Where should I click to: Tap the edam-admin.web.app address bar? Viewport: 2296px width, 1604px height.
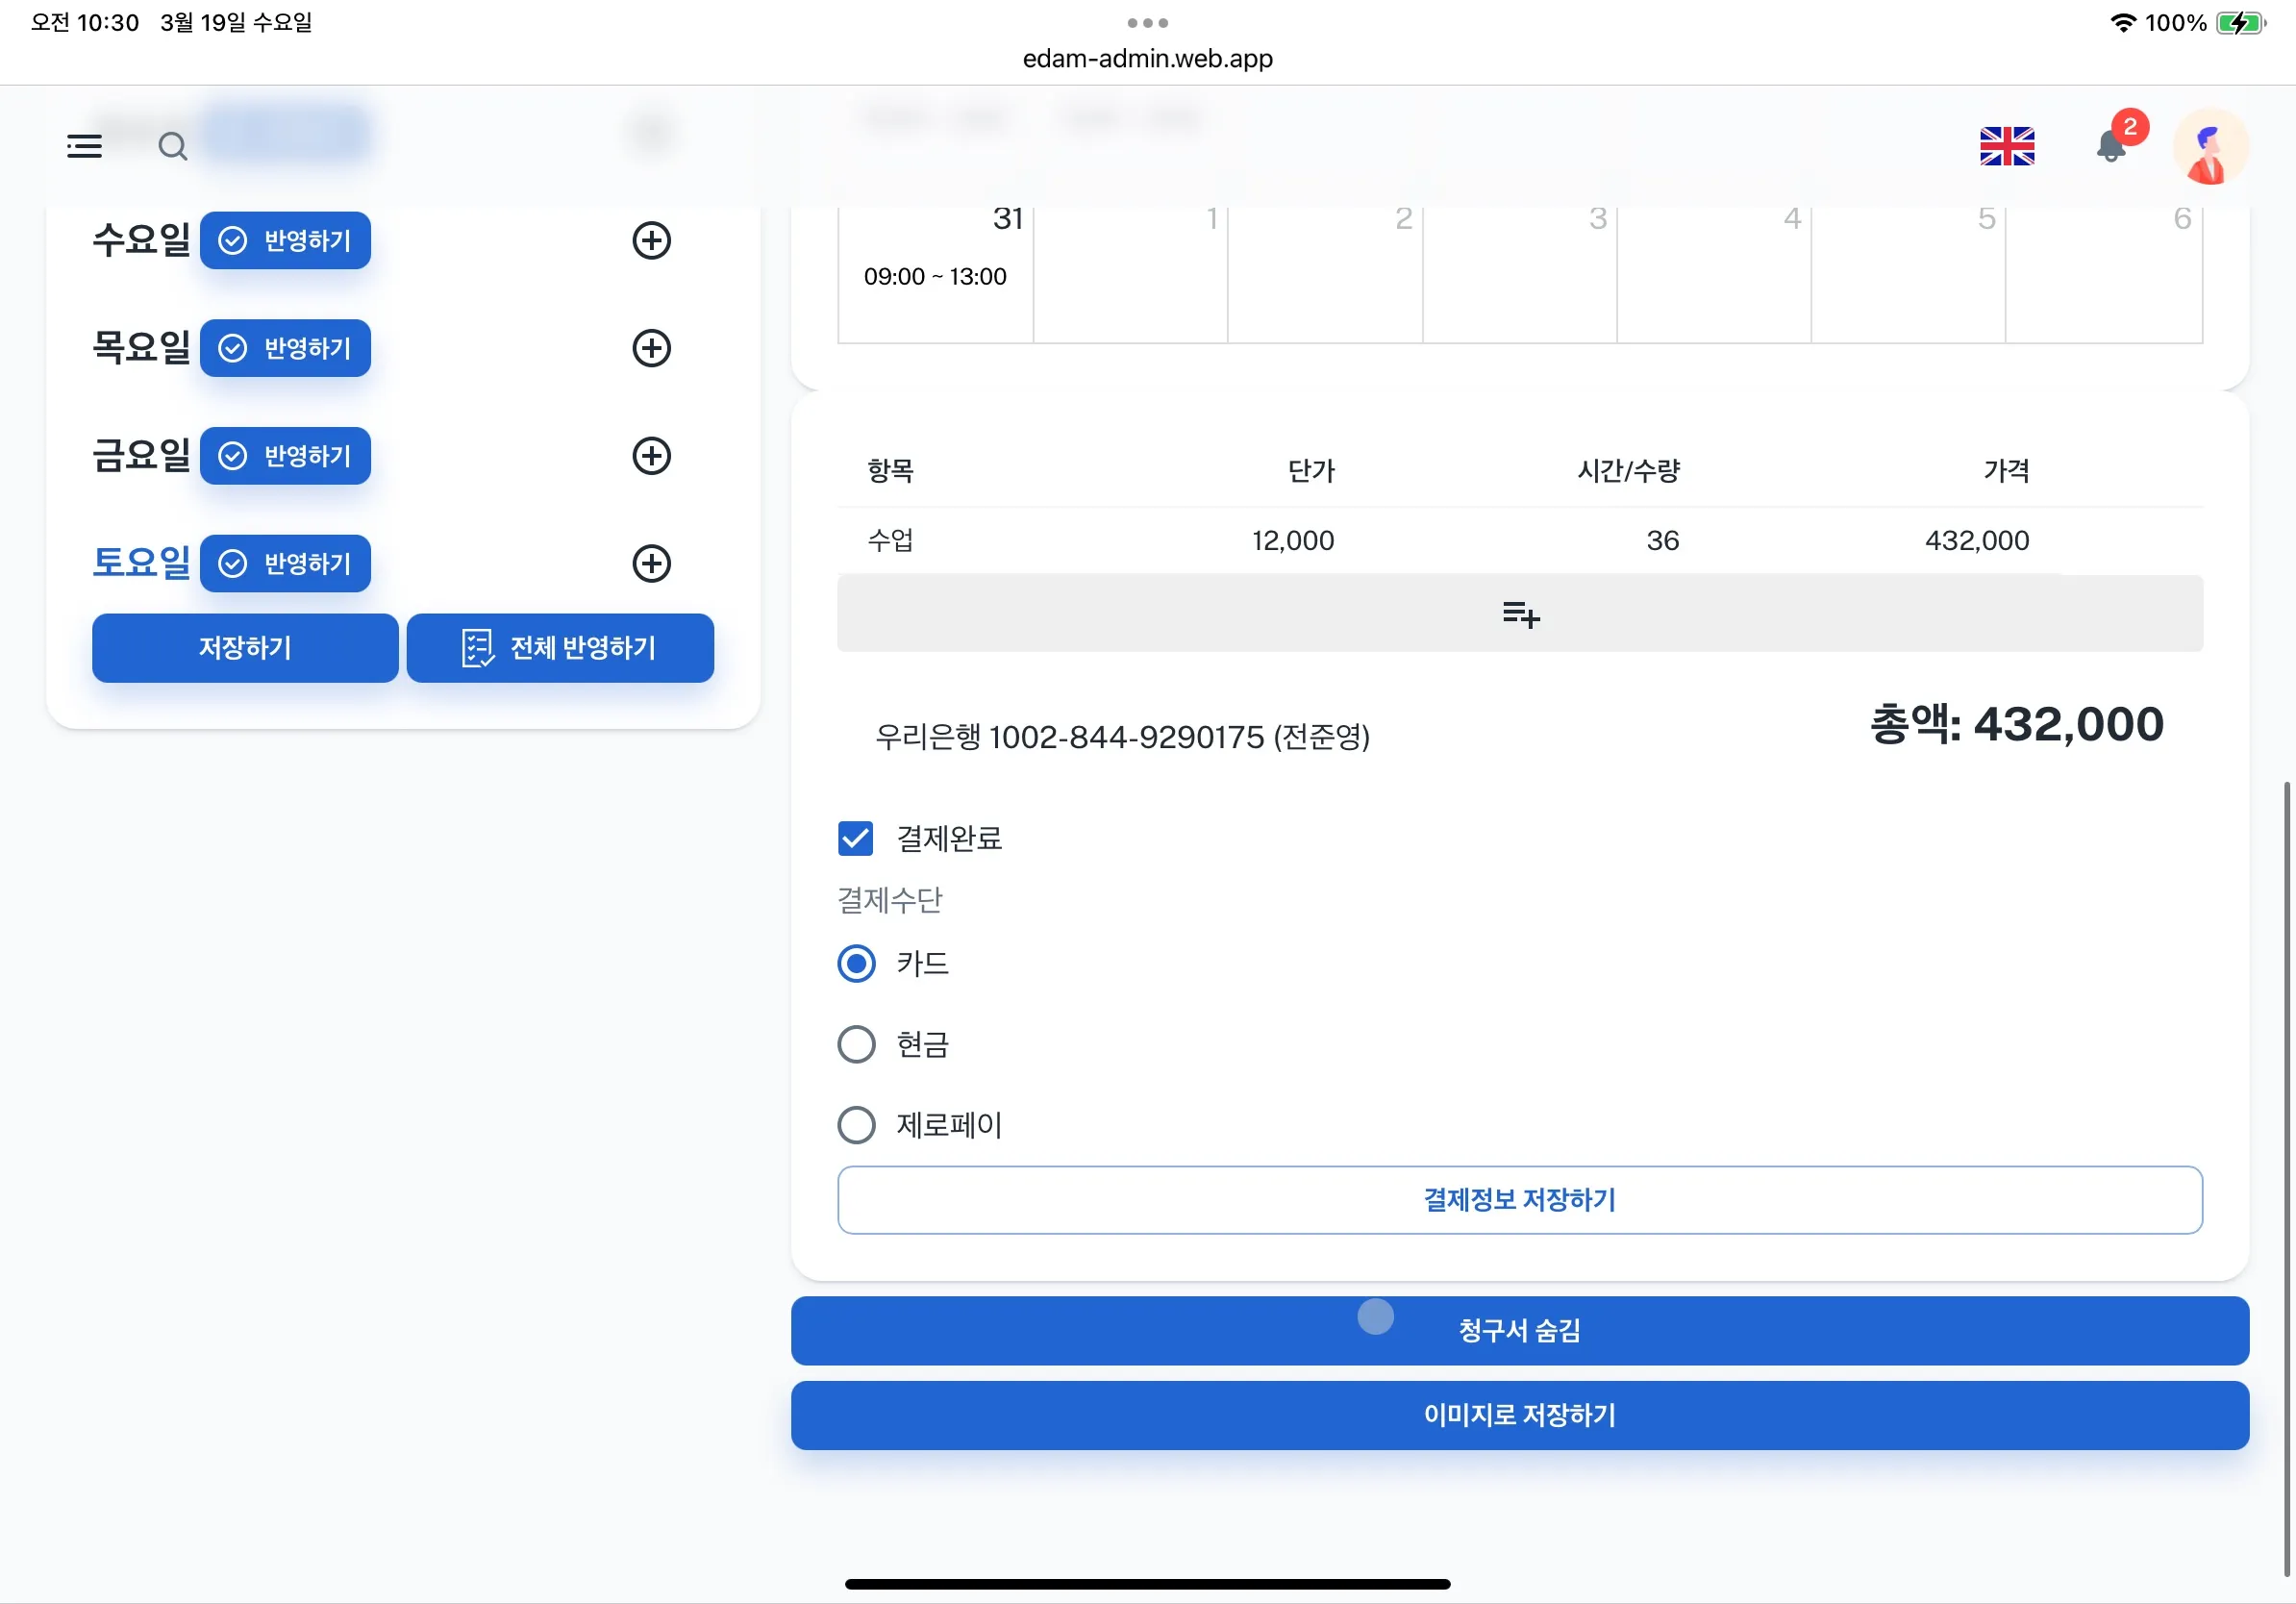(1148, 59)
